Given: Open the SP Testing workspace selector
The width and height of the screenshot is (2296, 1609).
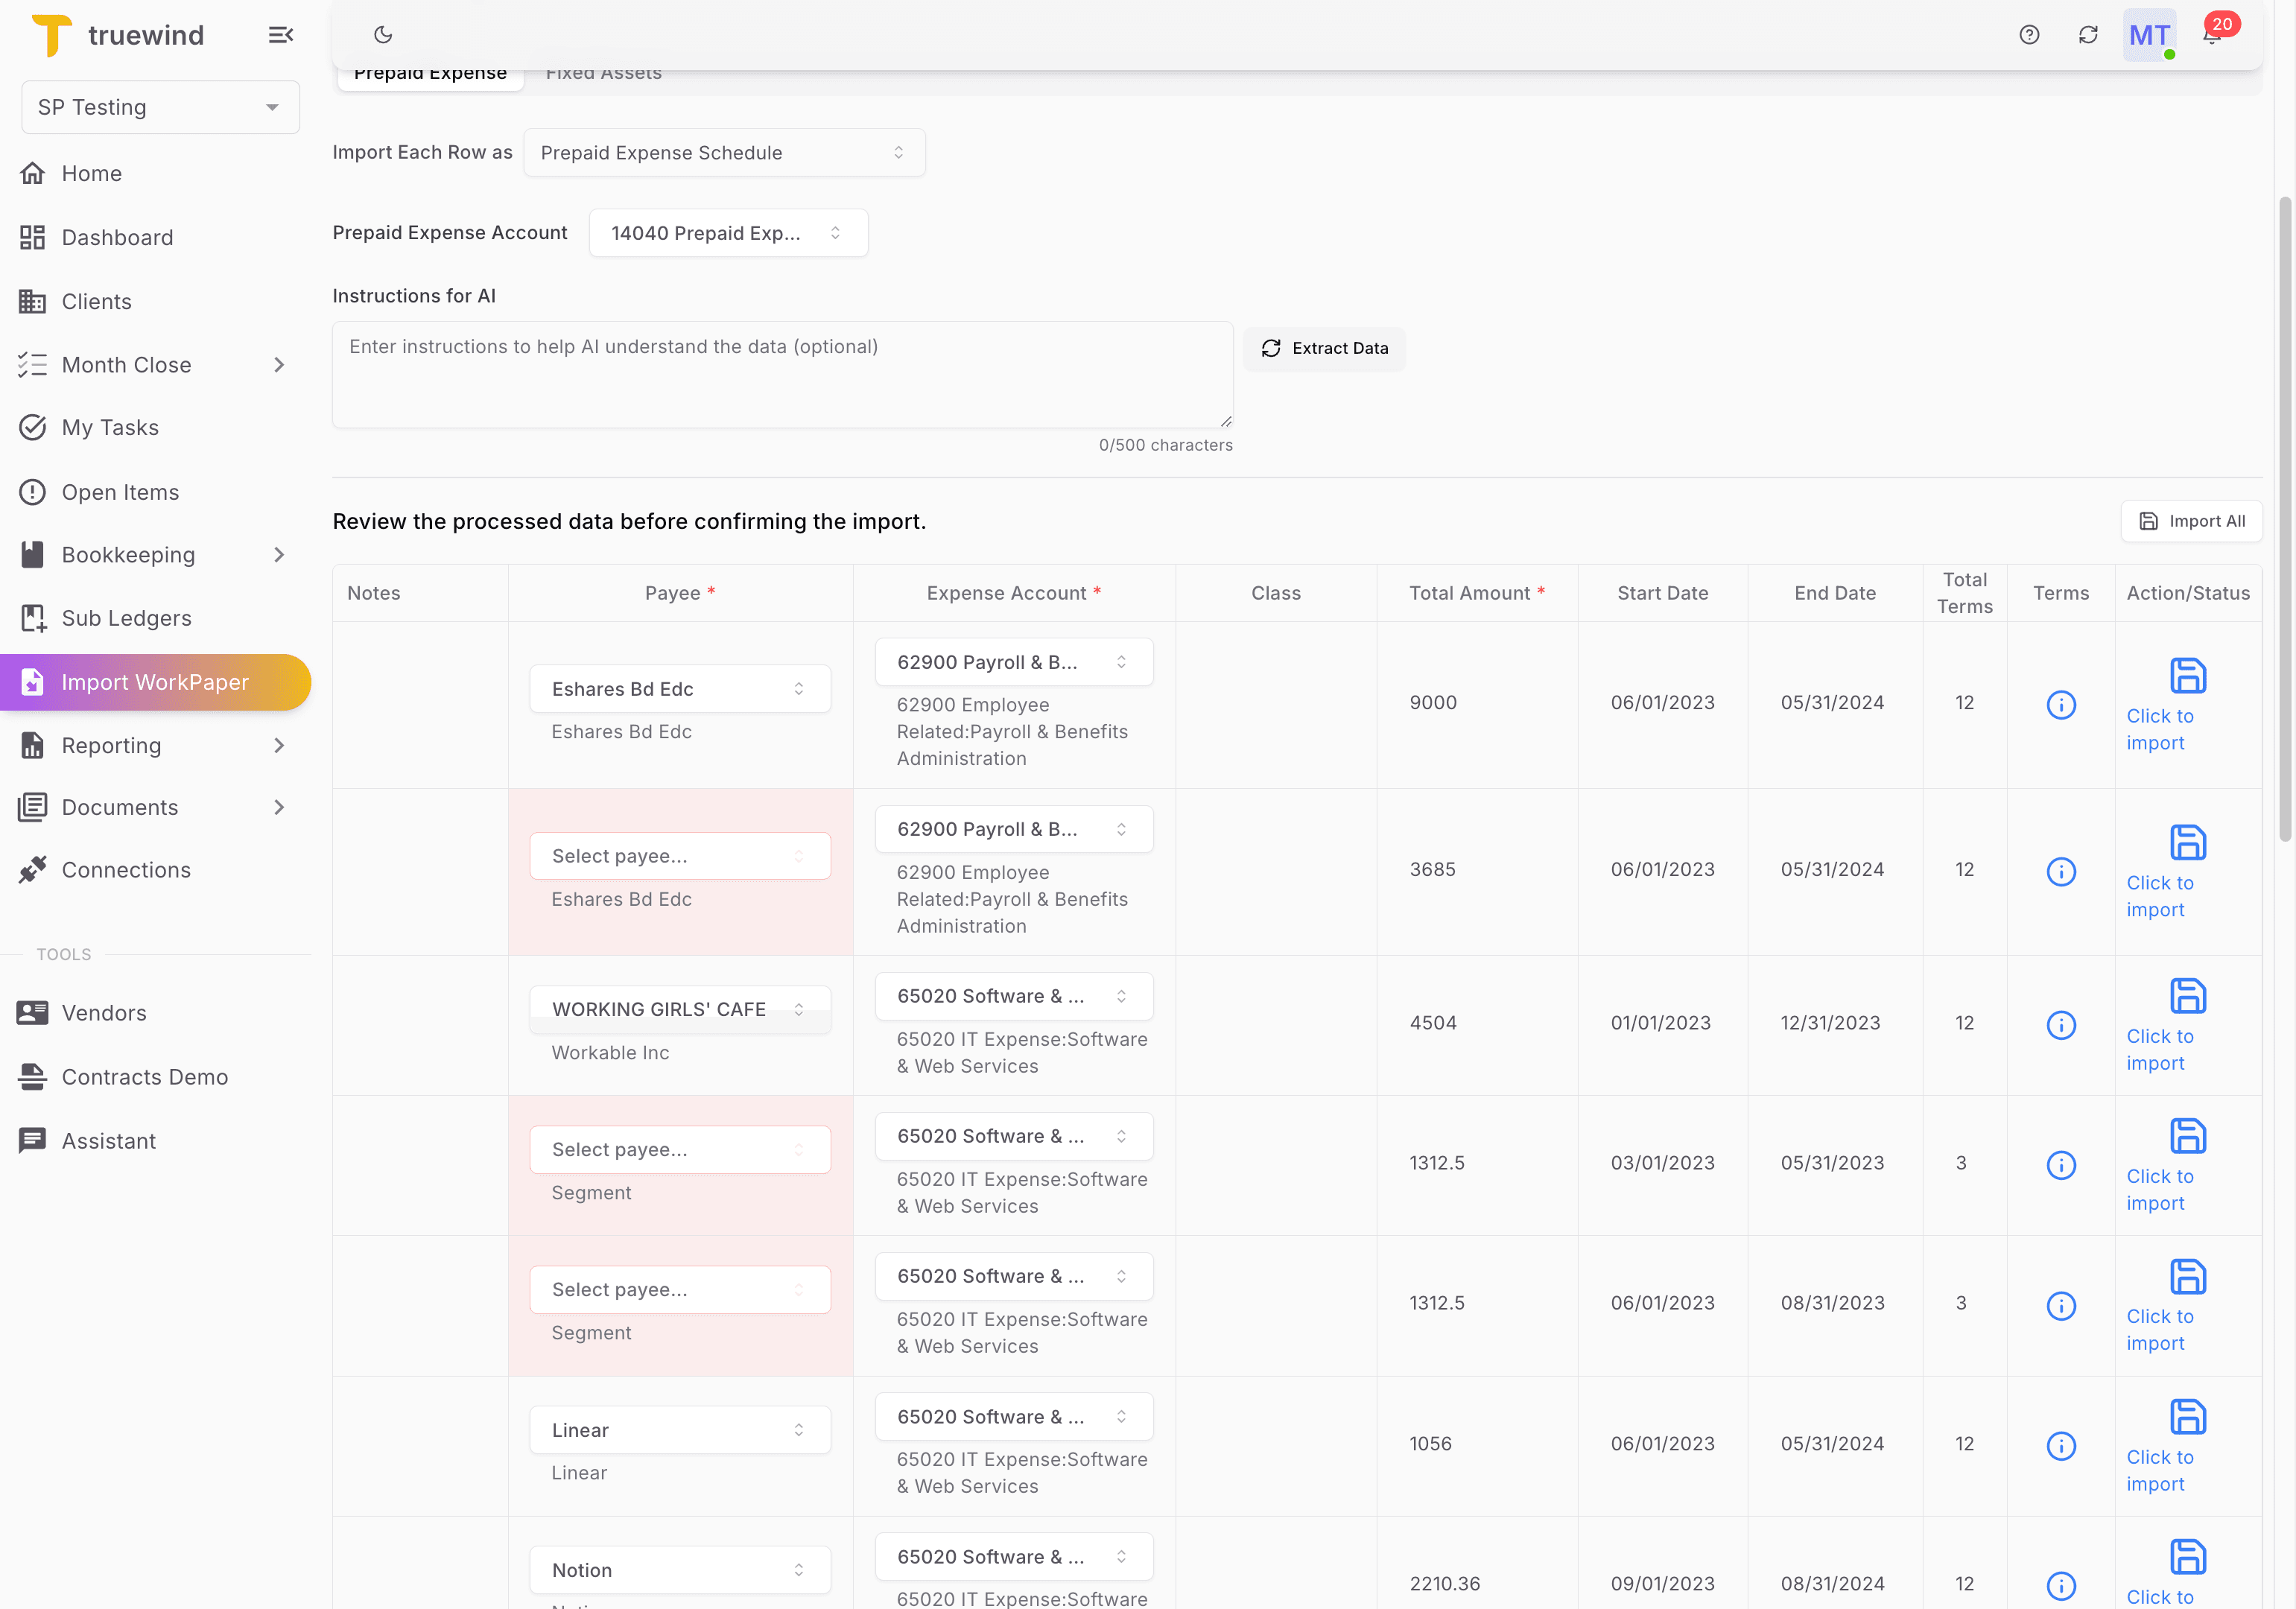Looking at the screenshot, I should coord(159,107).
